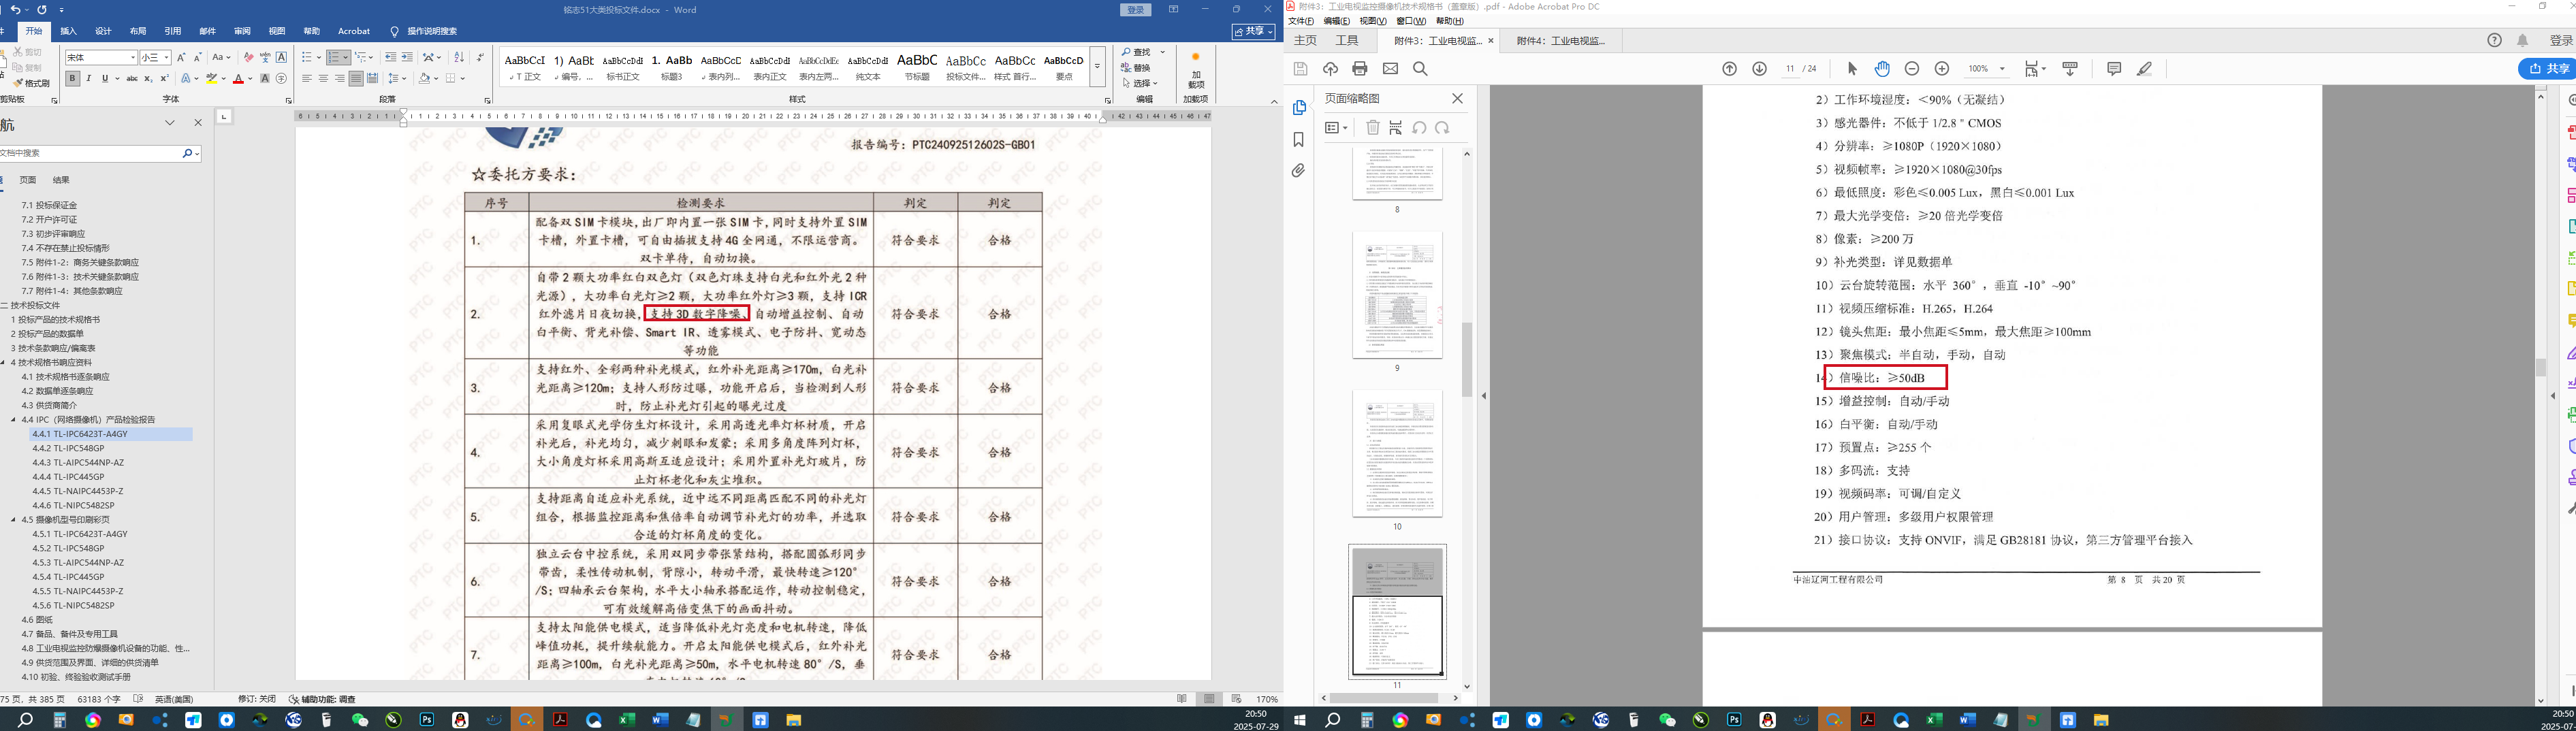Select the highlighter pen tool in Acrobat
The width and height of the screenshot is (2576, 731).
tap(2144, 69)
